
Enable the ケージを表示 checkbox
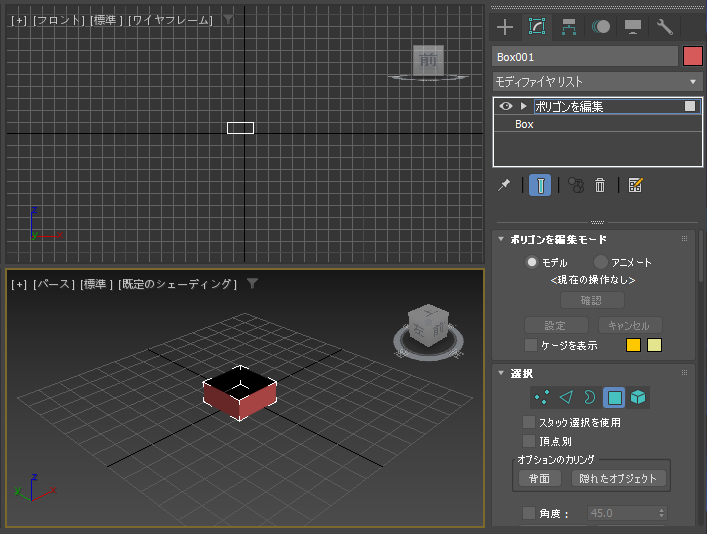click(x=531, y=345)
